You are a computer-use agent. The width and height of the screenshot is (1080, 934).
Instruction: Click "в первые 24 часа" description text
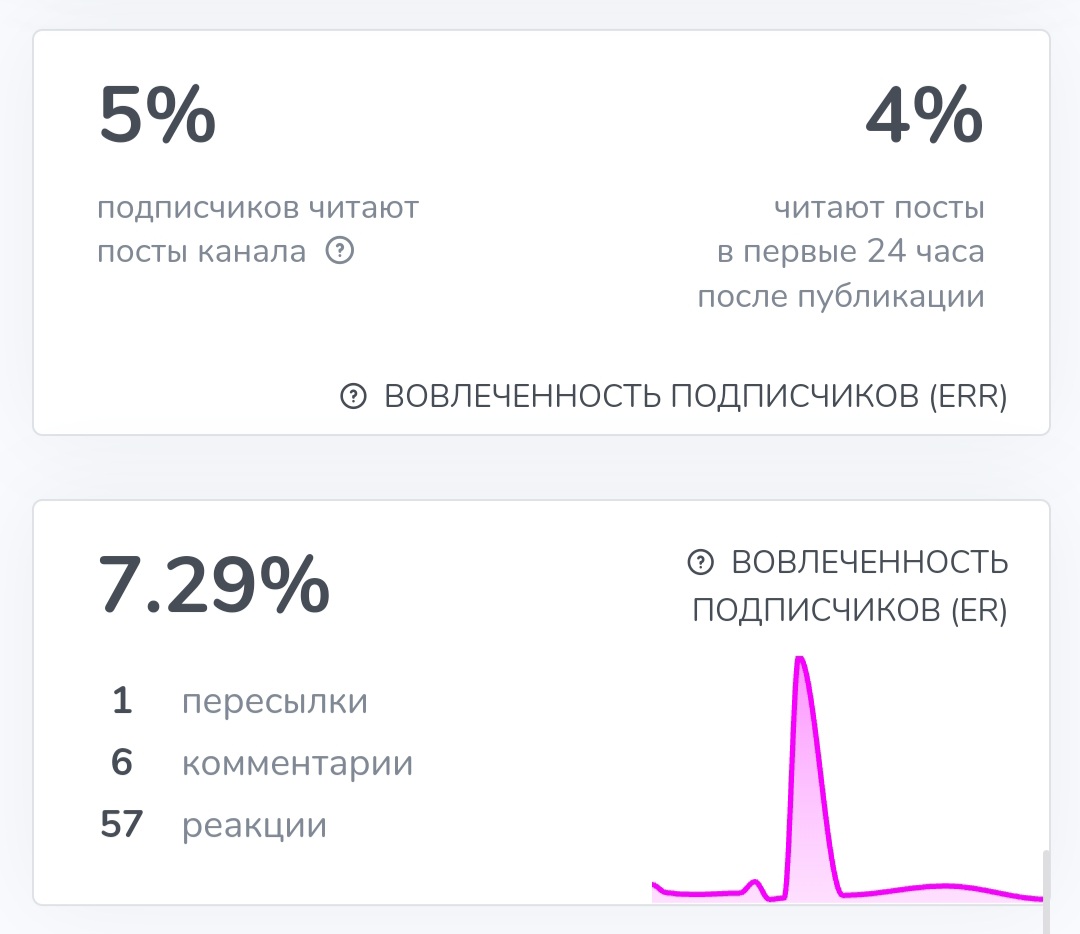(850, 252)
